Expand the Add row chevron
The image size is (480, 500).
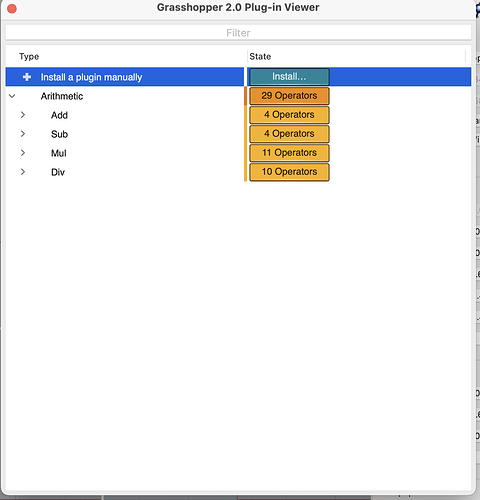[23, 115]
